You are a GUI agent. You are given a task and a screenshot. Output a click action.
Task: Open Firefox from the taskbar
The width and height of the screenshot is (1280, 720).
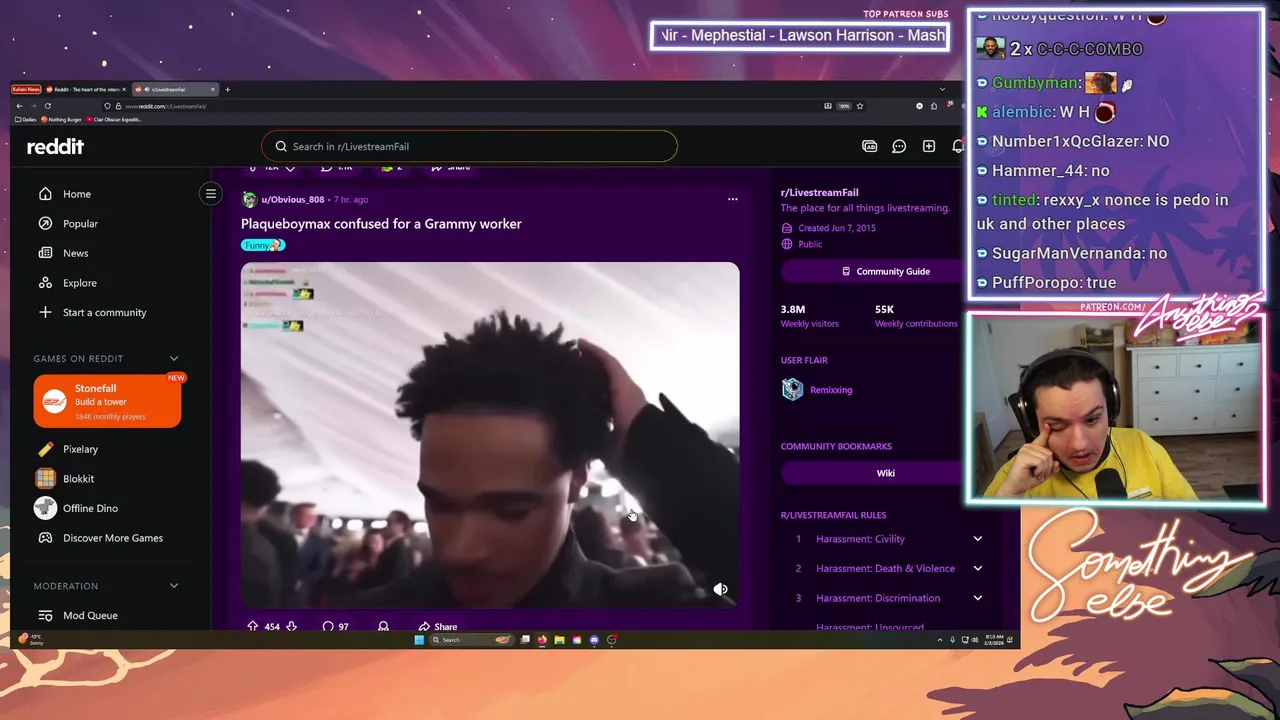pos(542,640)
